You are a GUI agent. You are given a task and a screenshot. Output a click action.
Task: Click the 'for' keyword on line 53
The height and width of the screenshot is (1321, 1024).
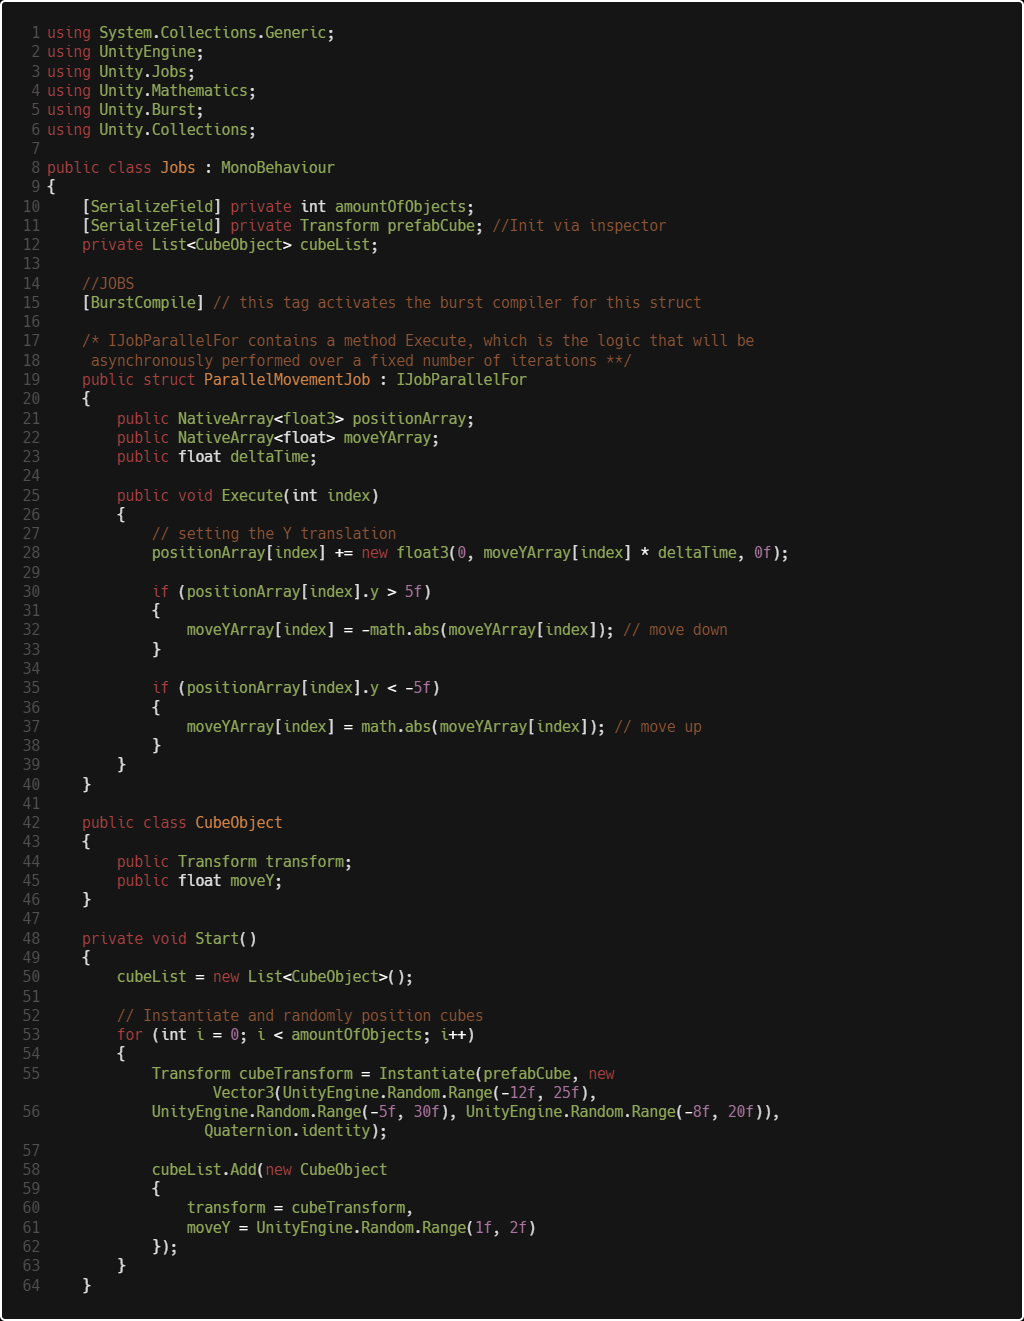[x=130, y=1035]
